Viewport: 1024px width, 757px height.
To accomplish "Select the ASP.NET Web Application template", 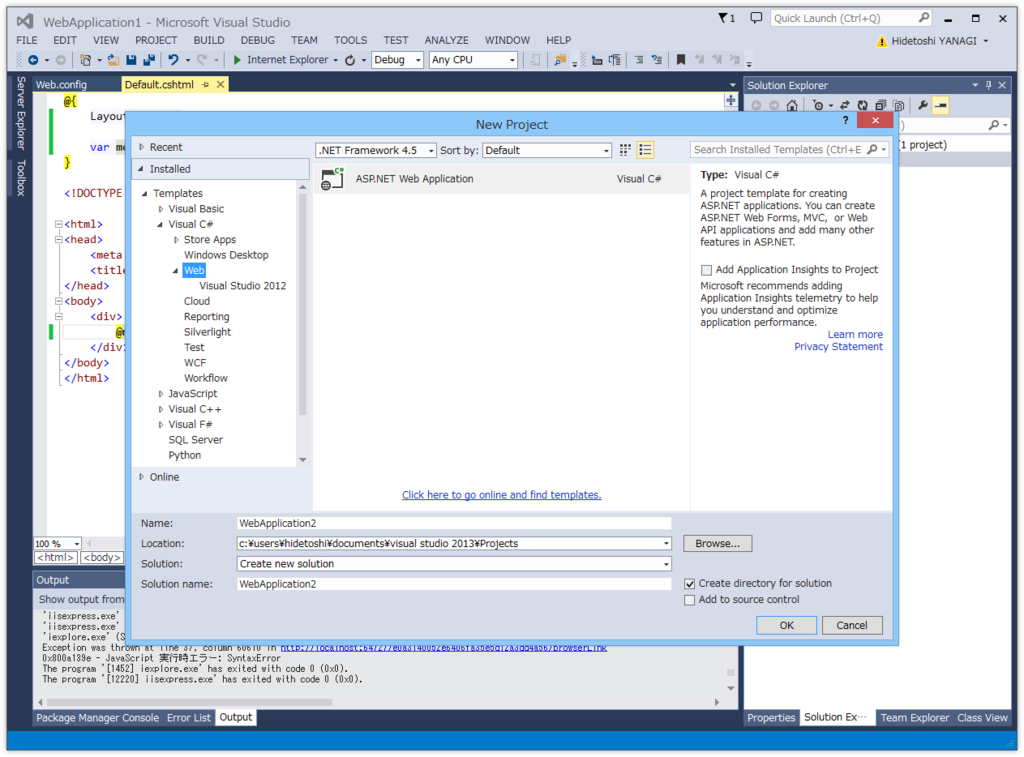I will (x=502, y=179).
